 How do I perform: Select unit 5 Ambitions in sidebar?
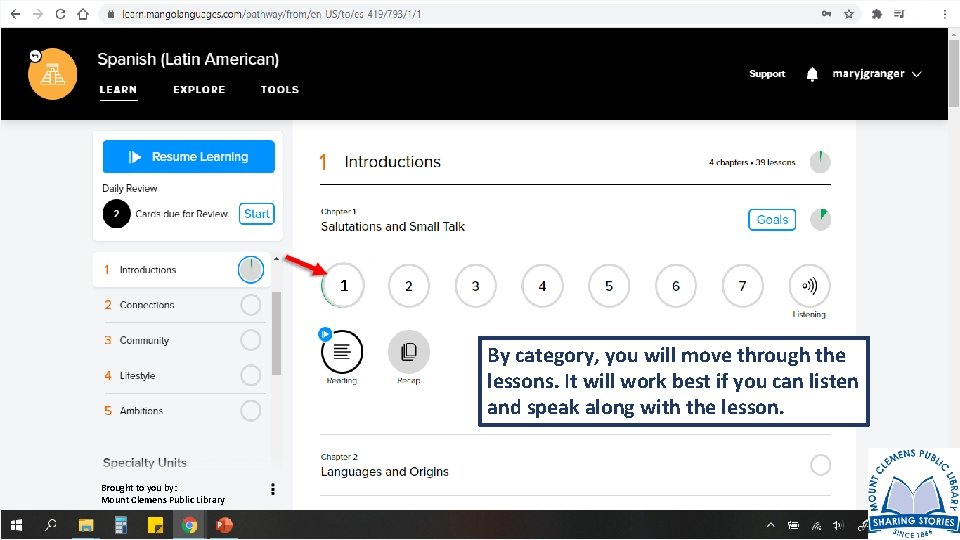pyautogui.click(x=182, y=411)
